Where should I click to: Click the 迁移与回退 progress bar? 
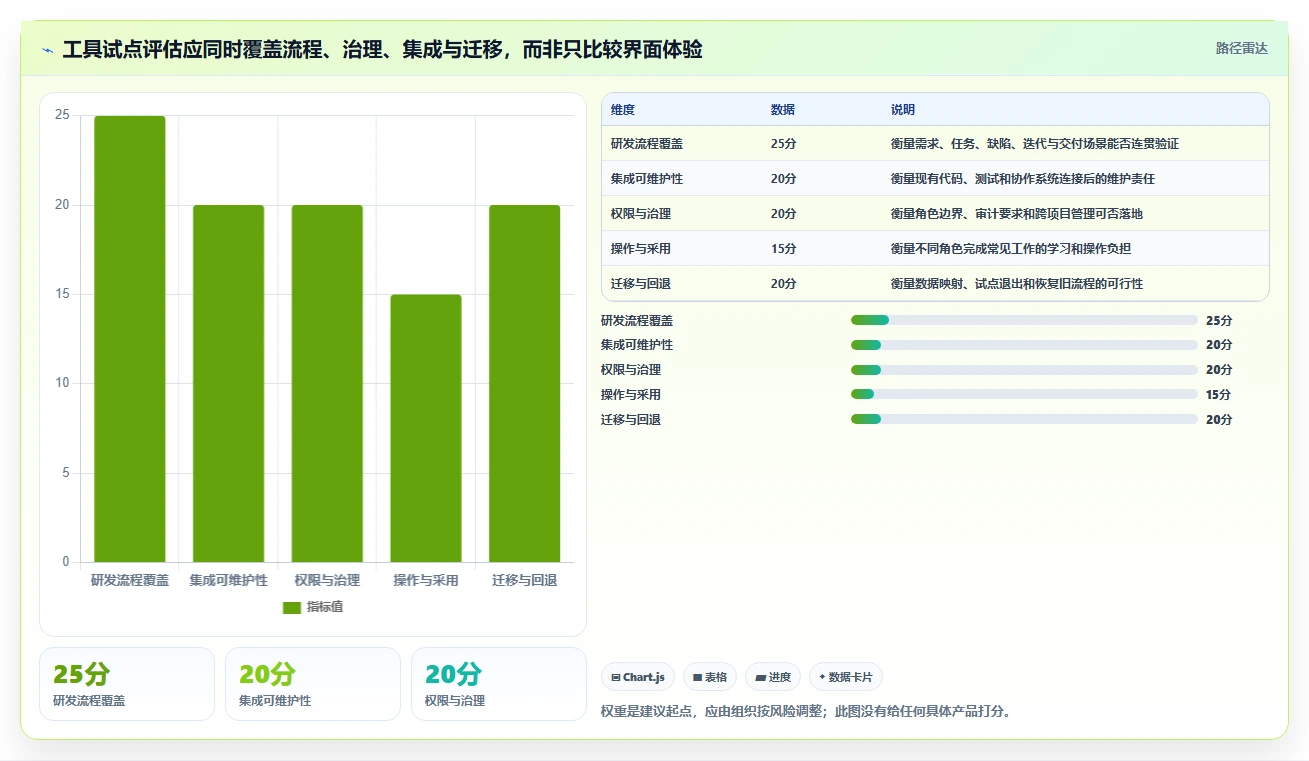(x=1024, y=419)
